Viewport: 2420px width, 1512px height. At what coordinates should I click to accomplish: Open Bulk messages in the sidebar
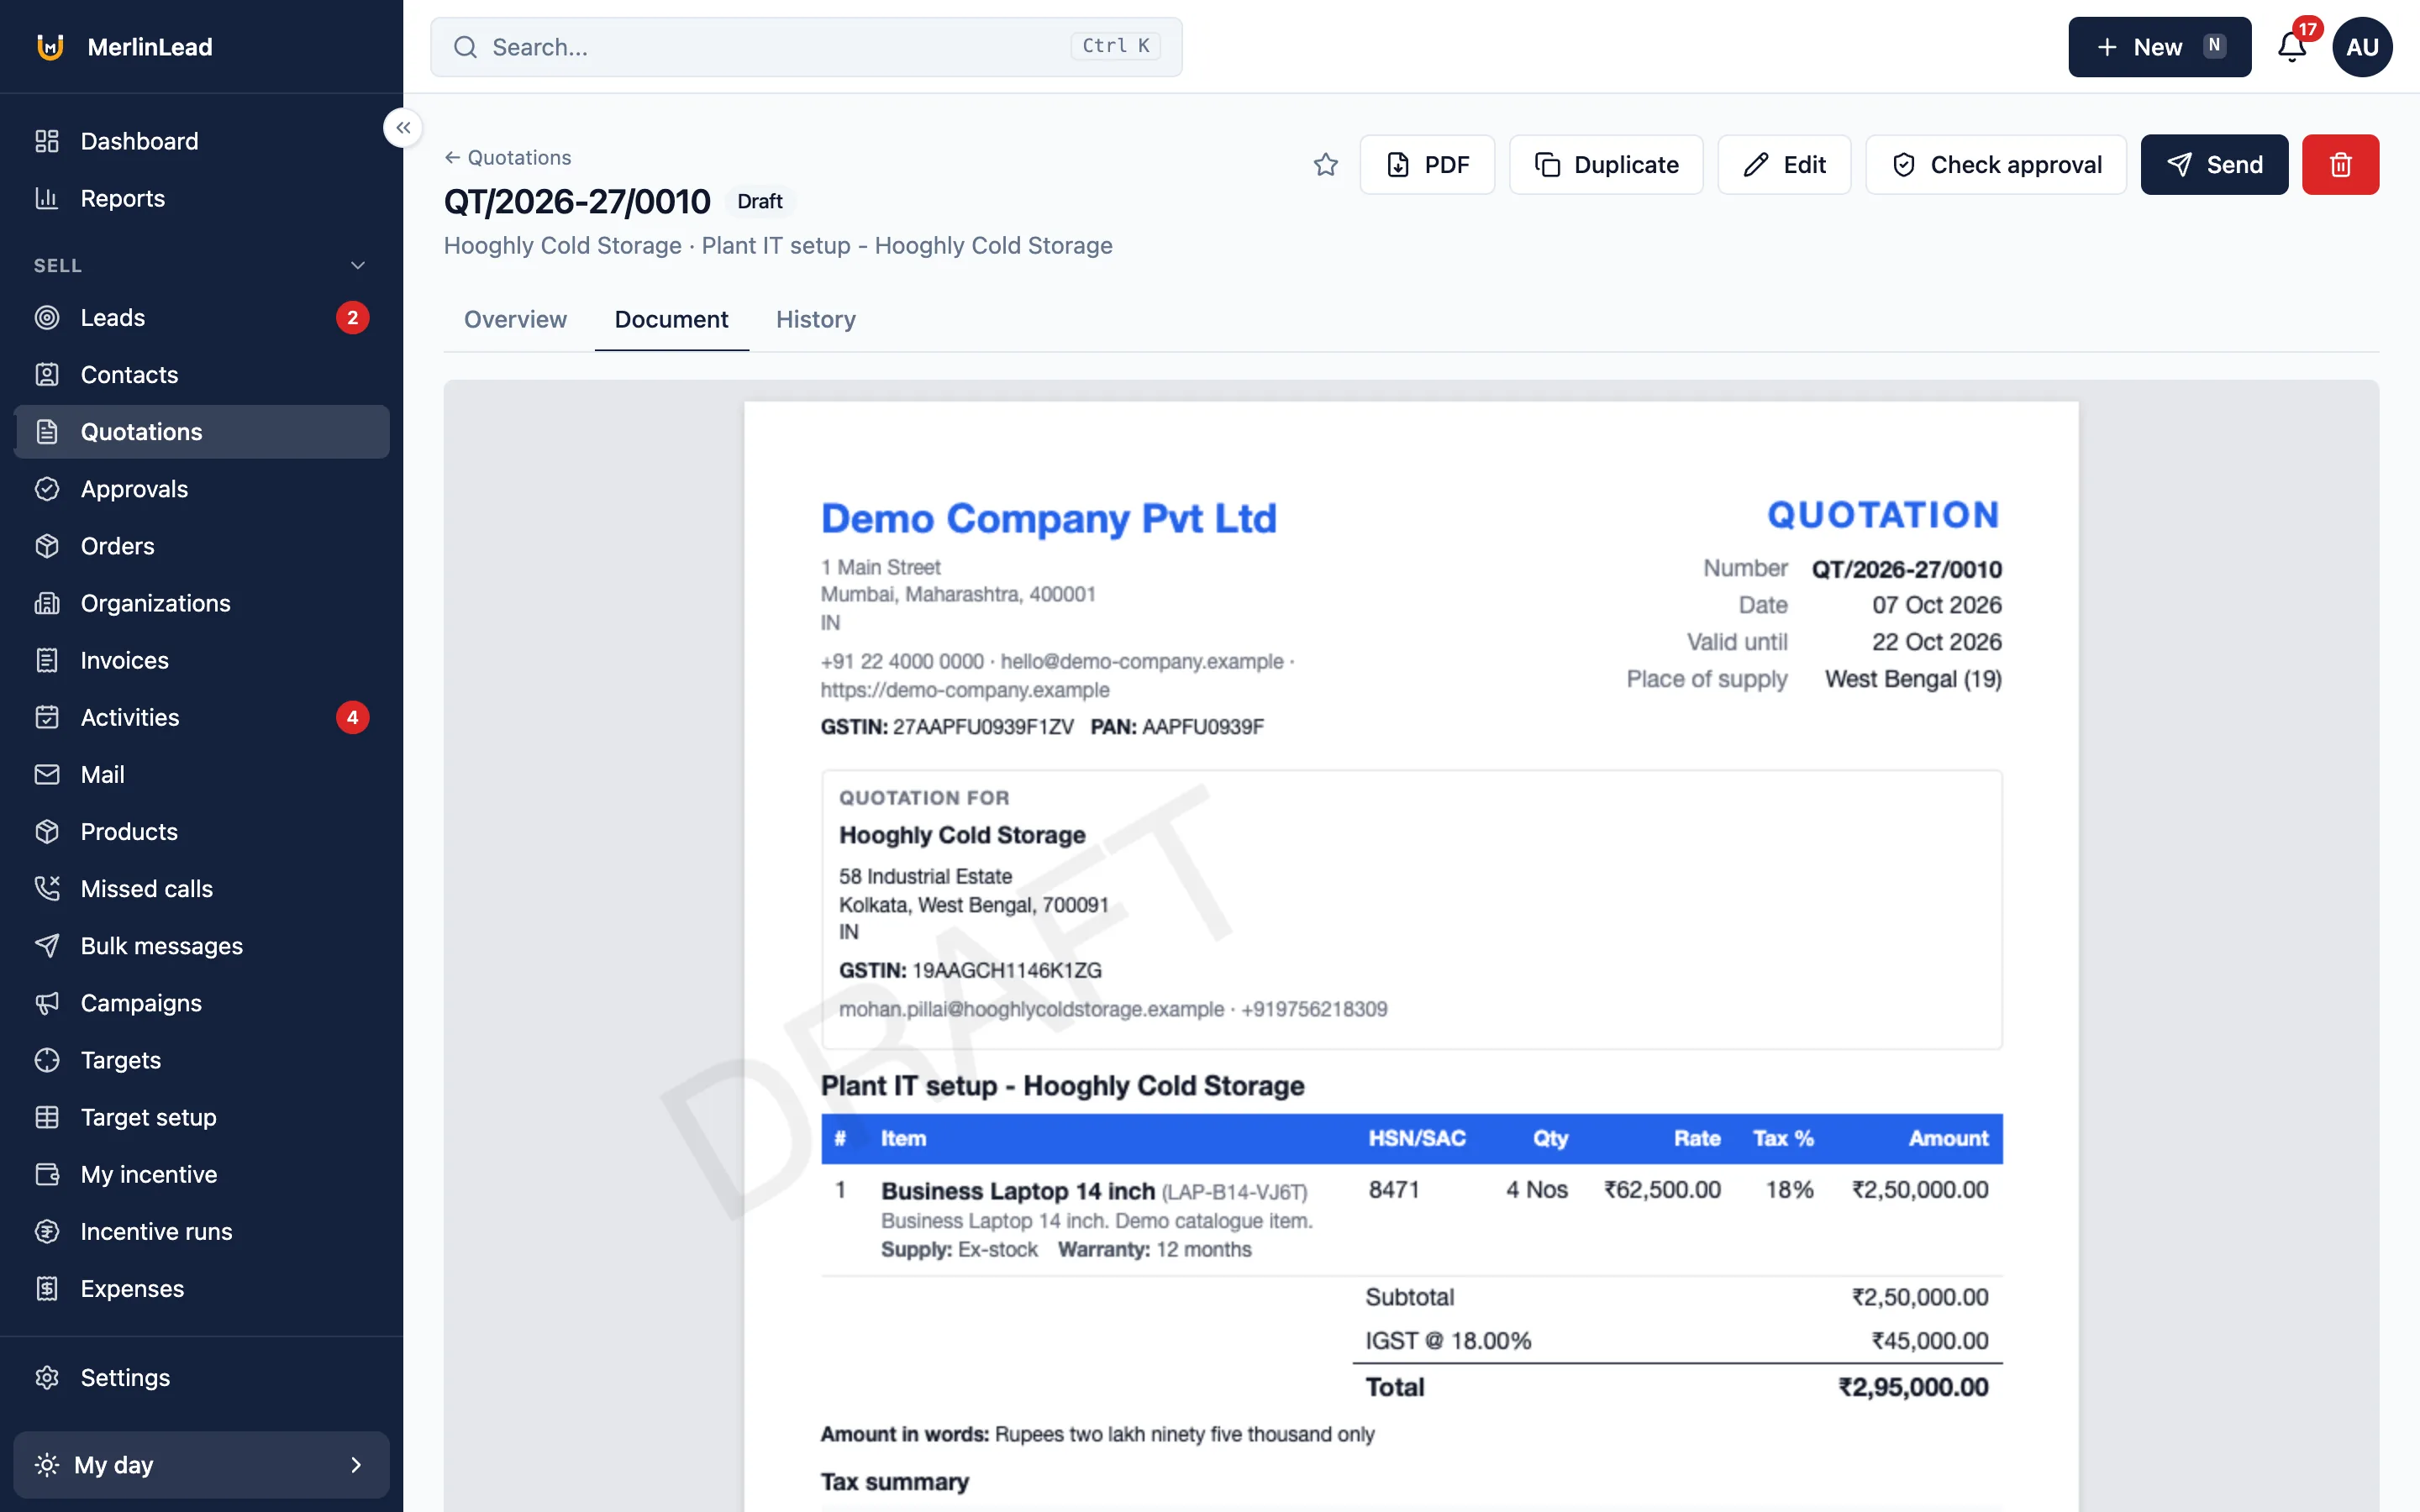pyautogui.click(x=202, y=946)
